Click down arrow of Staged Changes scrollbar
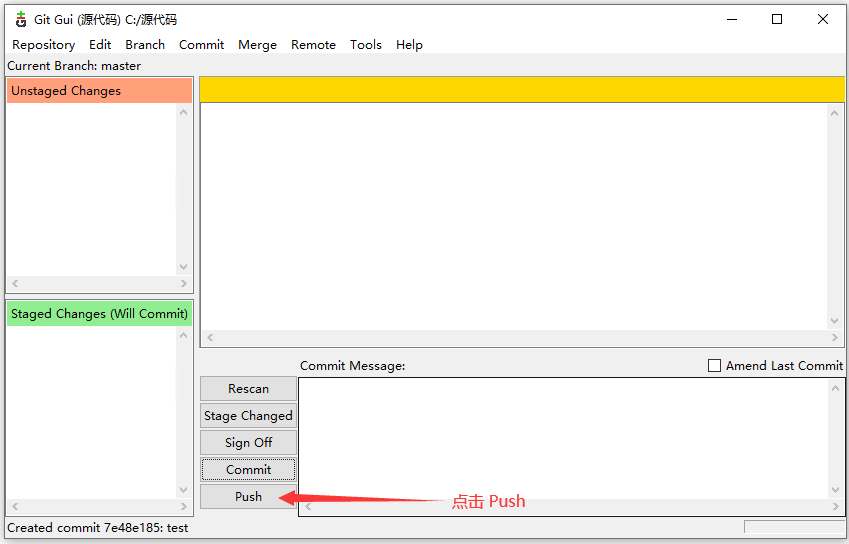The image size is (849, 544). click(x=184, y=490)
